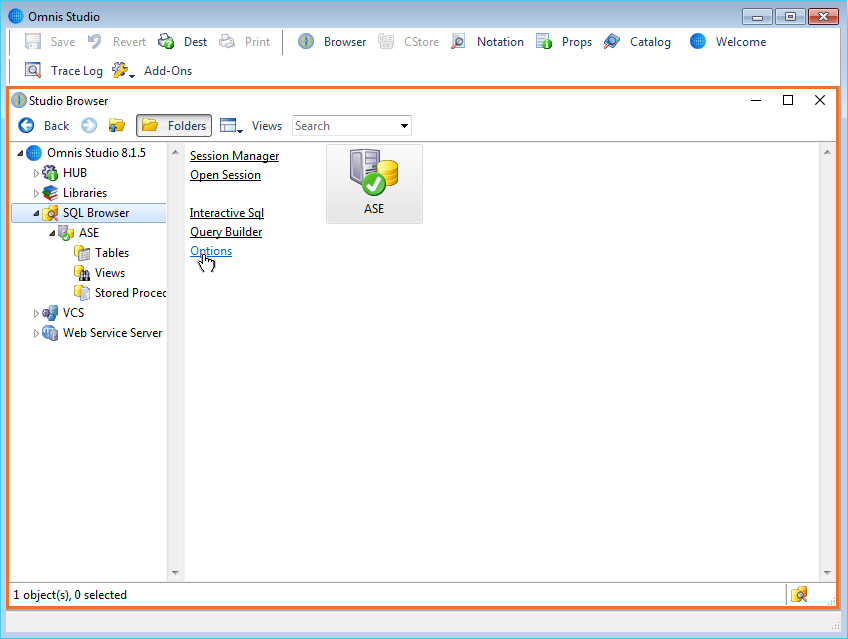Viewport: 848px width, 639px height.
Task: Expand the Web Service Server node
Action: pos(36,334)
